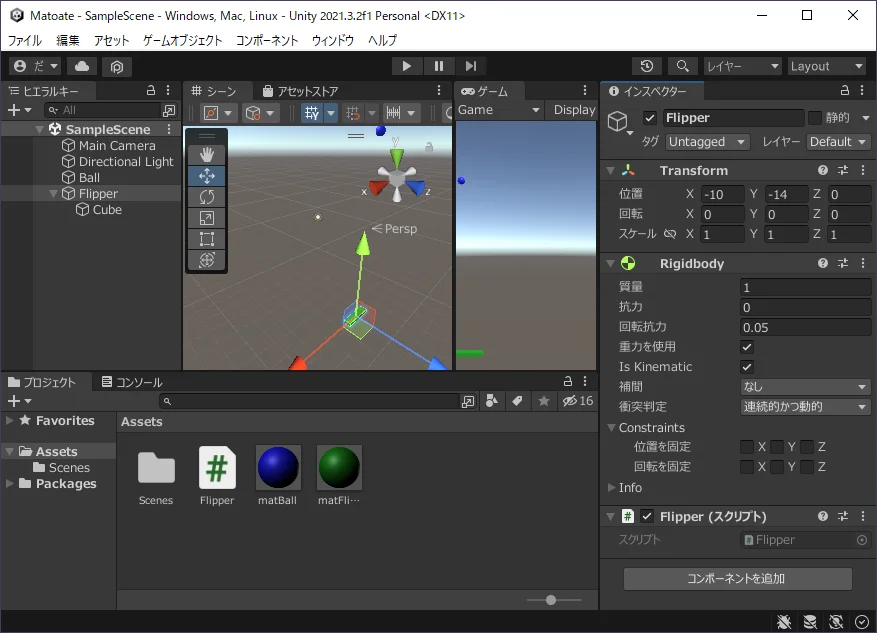Freeze rotation X constraint
Screen dimensions: 877x633
(747, 466)
